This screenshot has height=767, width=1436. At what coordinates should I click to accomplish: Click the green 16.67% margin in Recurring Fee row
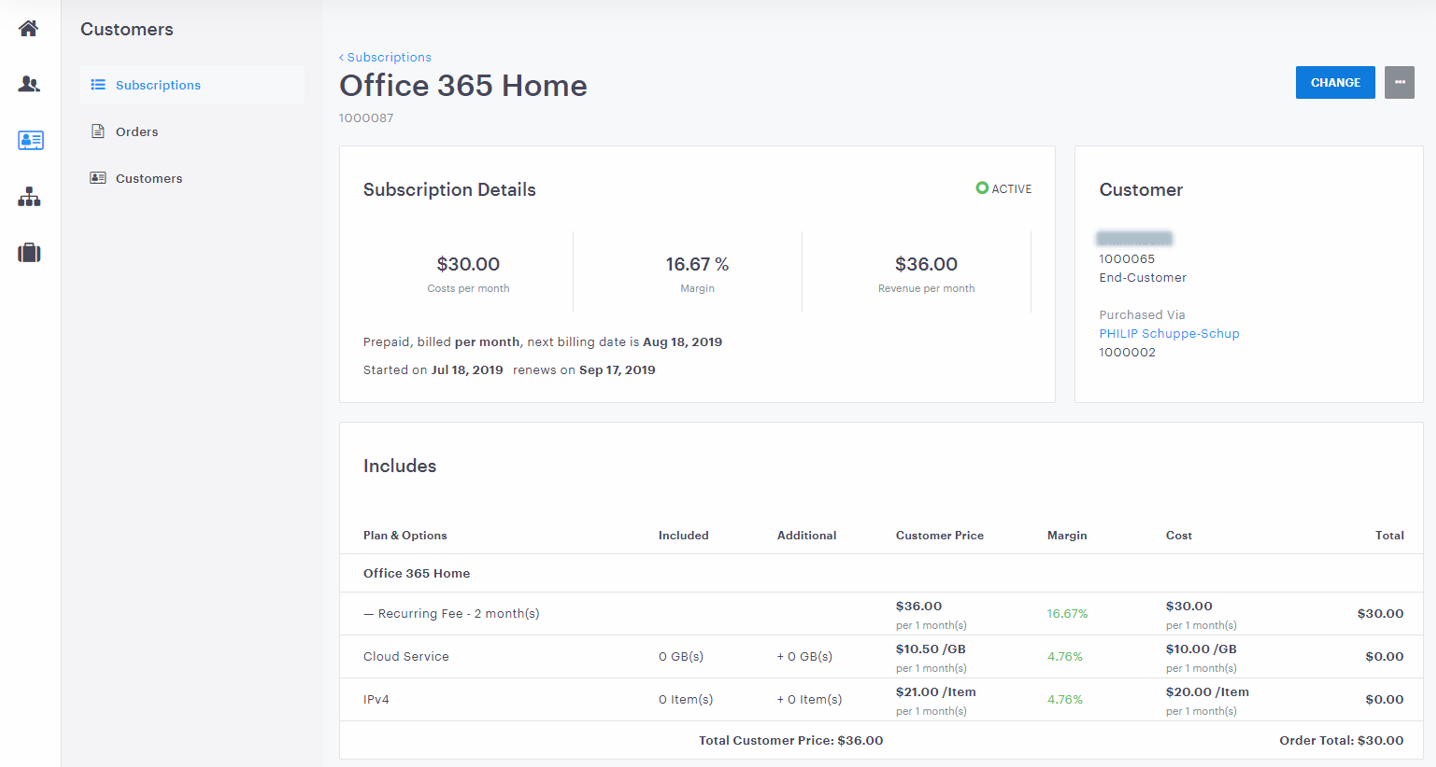[x=1067, y=613]
